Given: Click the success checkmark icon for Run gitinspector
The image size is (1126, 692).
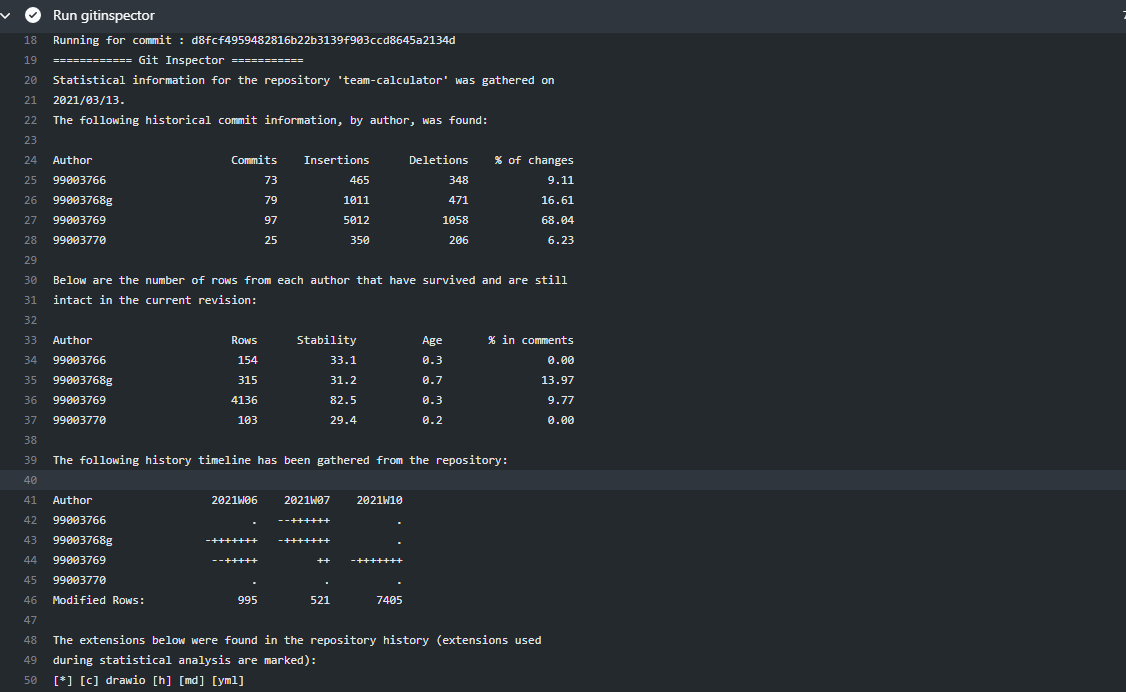Looking at the screenshot, I should tap(33, 15).
